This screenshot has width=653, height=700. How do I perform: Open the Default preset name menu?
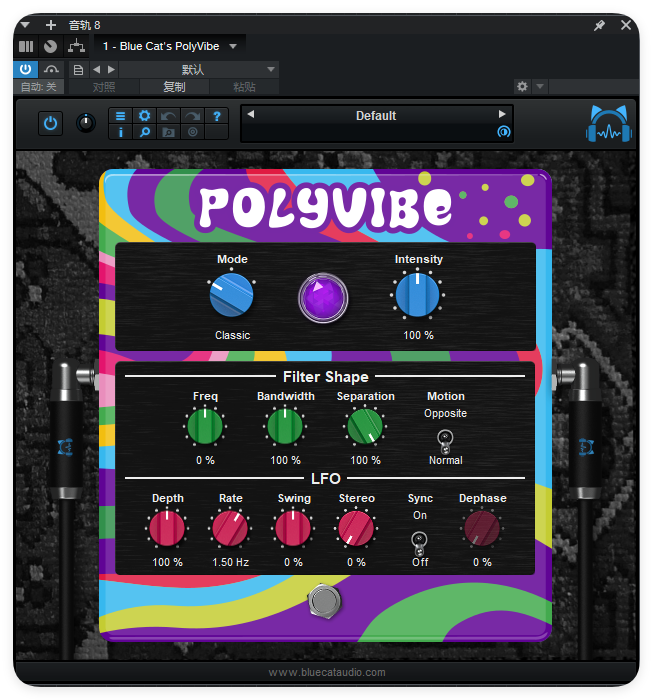pyautogui.click(x=376, y=116)
